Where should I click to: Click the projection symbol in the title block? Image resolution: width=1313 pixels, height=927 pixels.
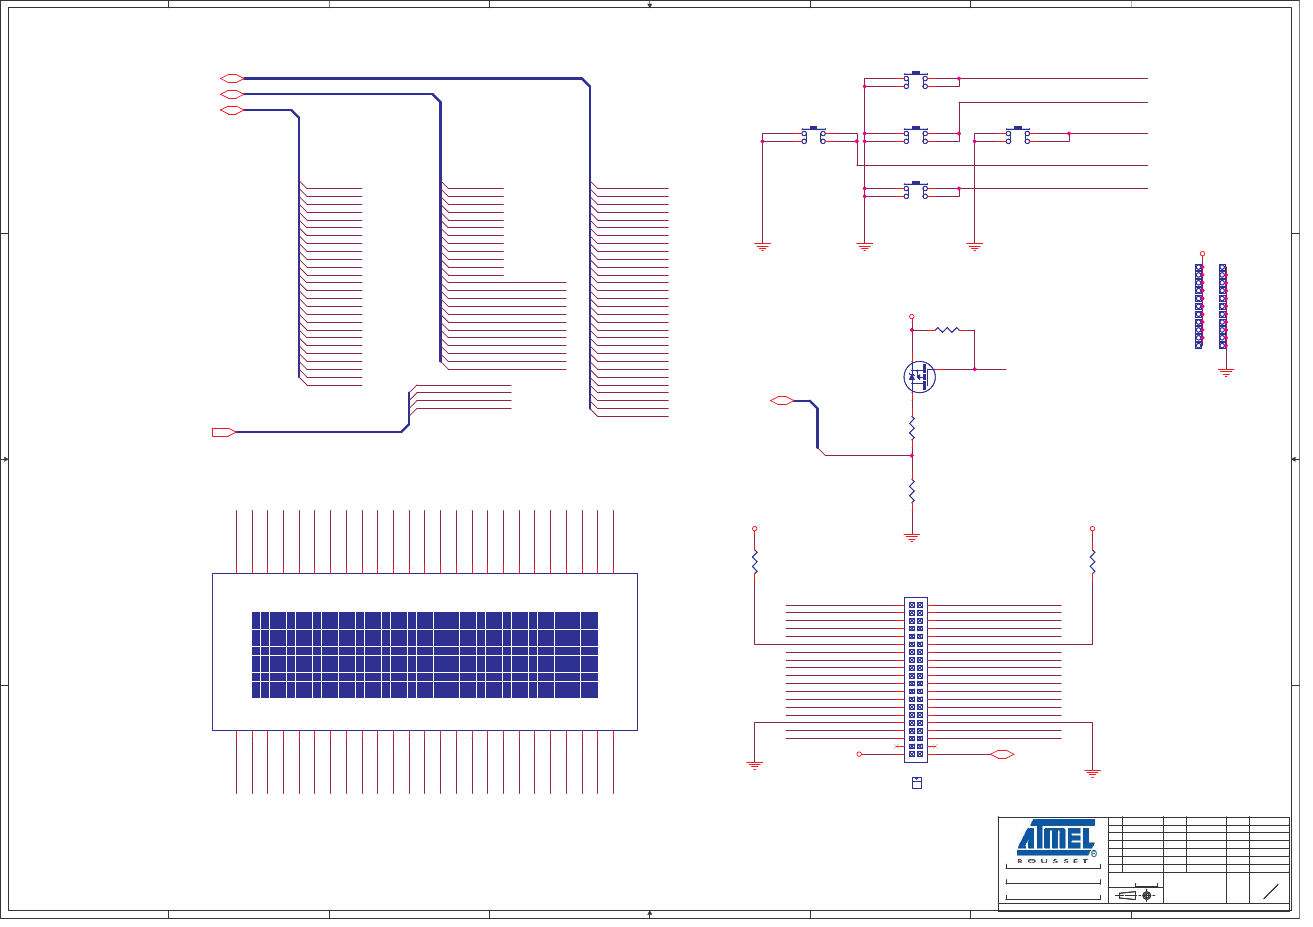tap(1136, 895)
